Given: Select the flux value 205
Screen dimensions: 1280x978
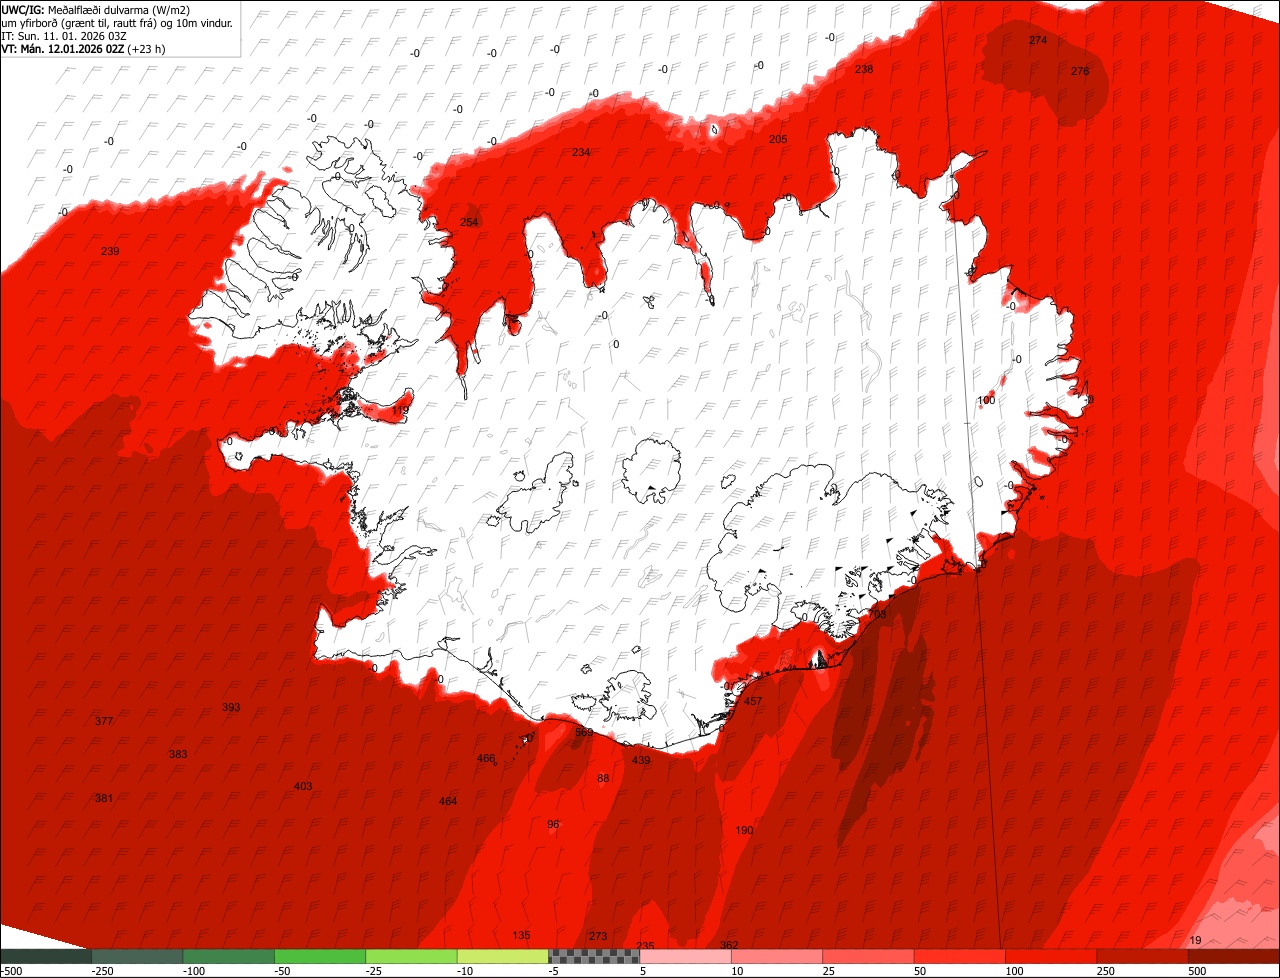Looking at the screenshot, I should click(x=778, y=139).
